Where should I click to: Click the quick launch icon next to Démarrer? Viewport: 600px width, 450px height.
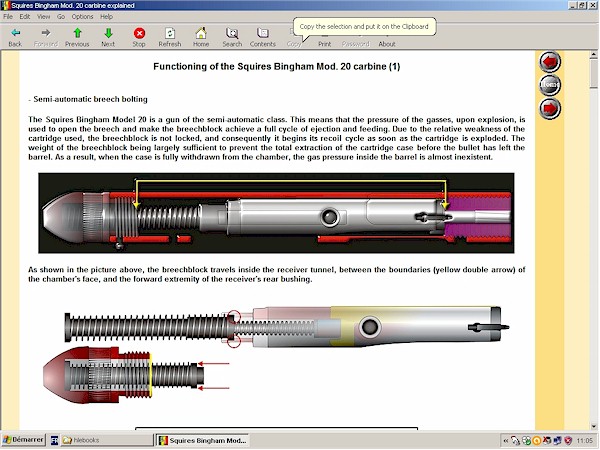click(x=54, y=440)
